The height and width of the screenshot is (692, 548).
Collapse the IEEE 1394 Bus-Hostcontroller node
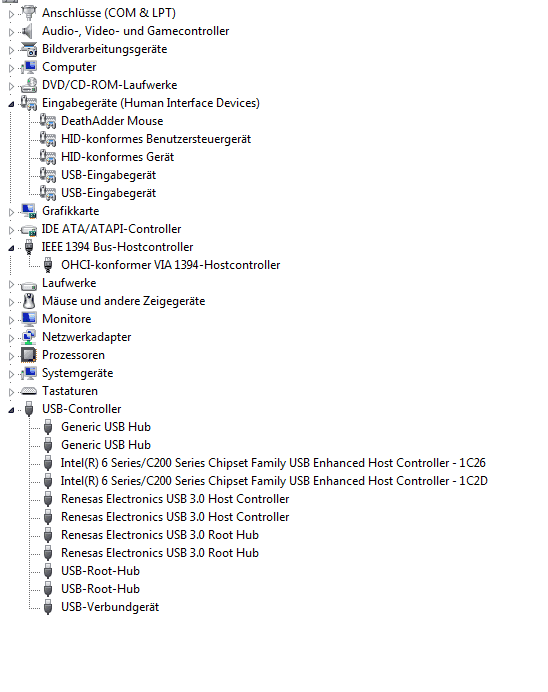tap(11, 248)
